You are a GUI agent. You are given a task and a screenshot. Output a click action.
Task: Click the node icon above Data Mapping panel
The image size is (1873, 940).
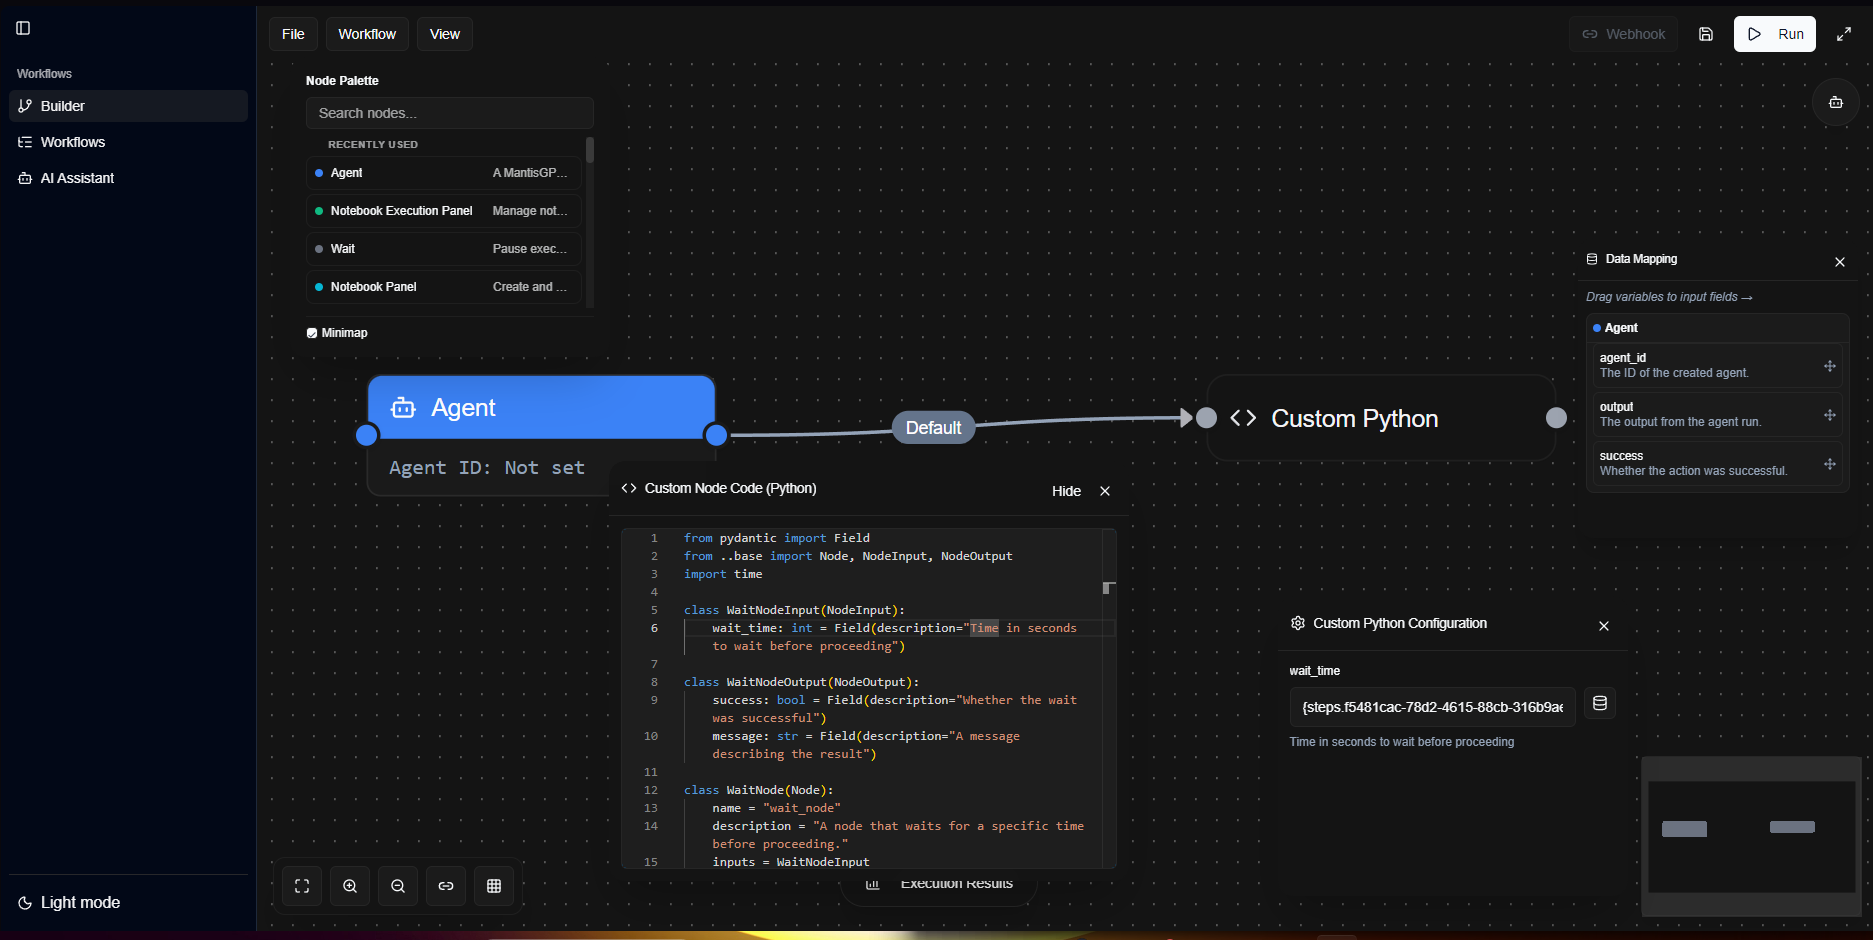pos(1835,102)
